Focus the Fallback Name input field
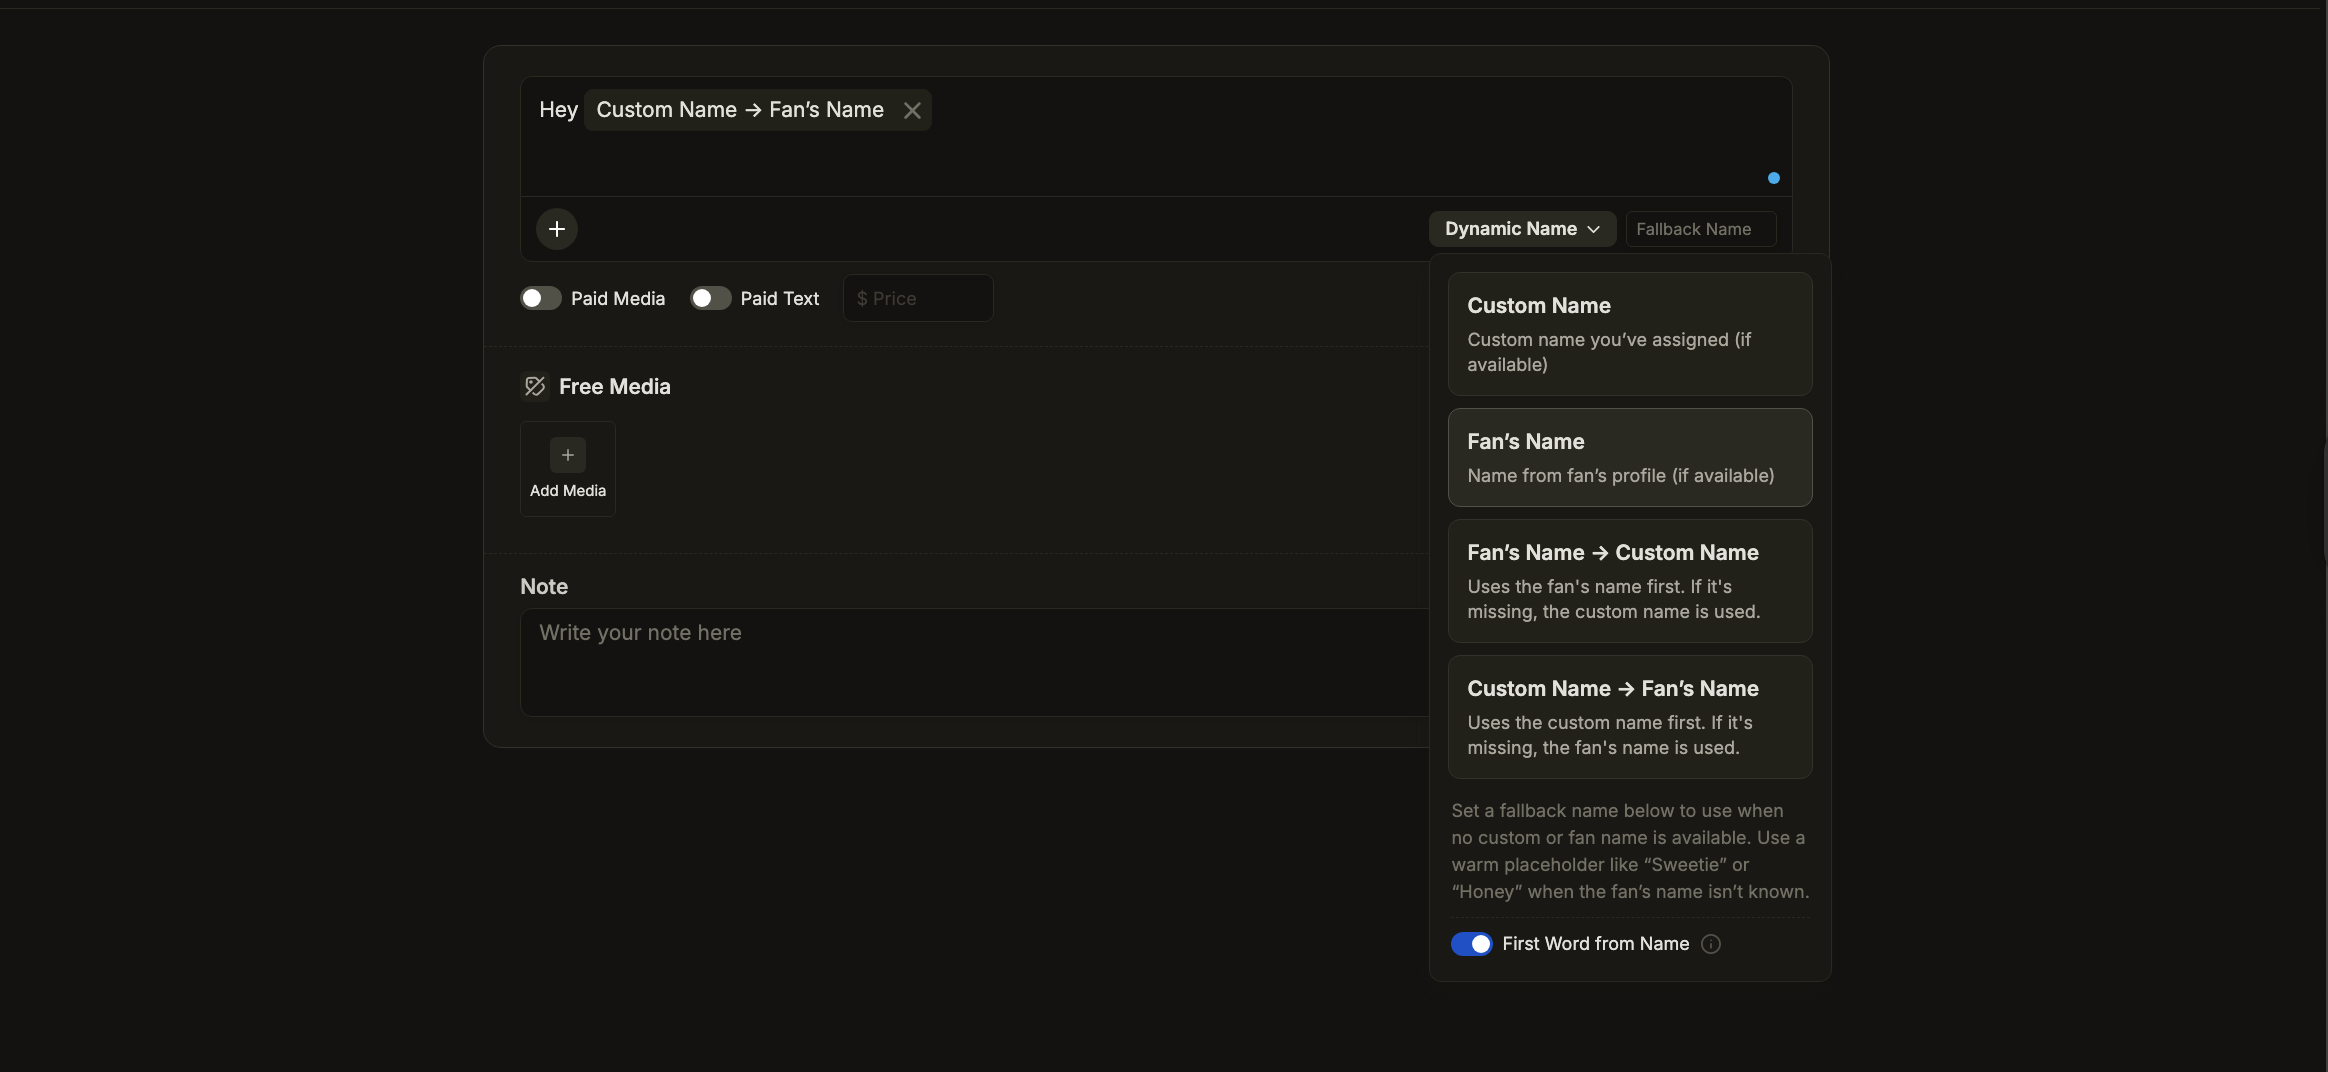 (x=1700, y=229)
